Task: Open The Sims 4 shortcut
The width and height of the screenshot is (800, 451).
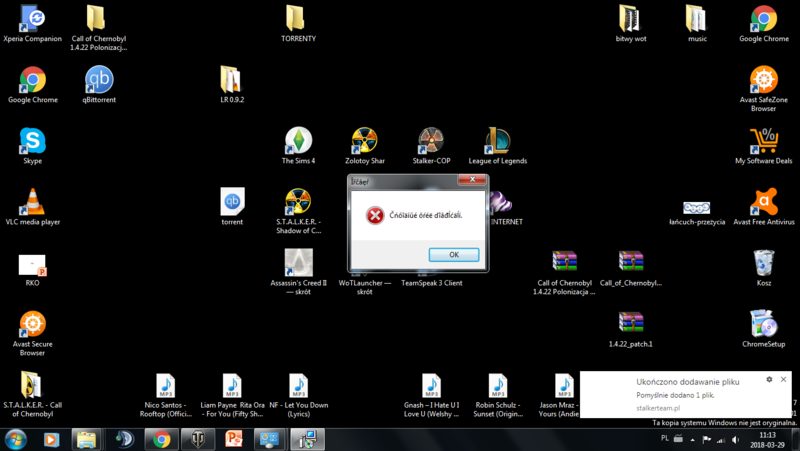Action: coord(297,141)
